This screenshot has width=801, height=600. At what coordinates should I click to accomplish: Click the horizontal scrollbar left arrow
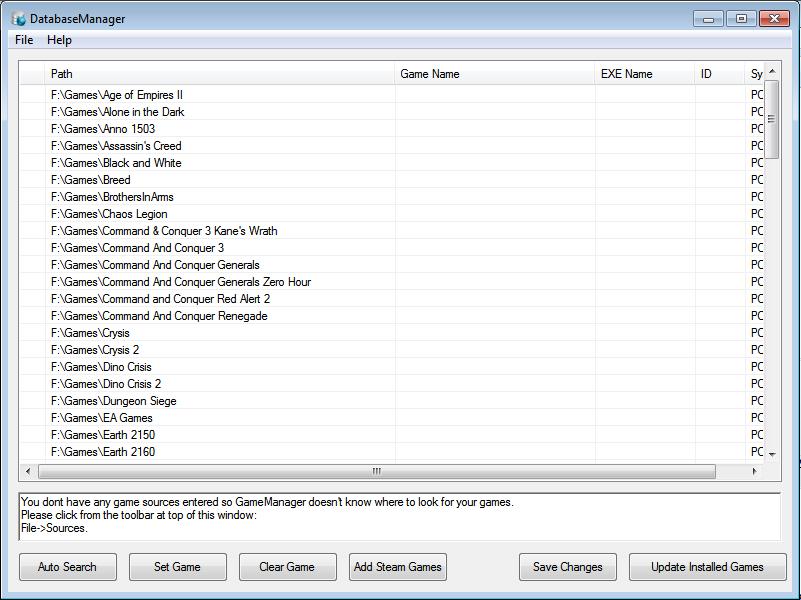(x=28, y=471)
